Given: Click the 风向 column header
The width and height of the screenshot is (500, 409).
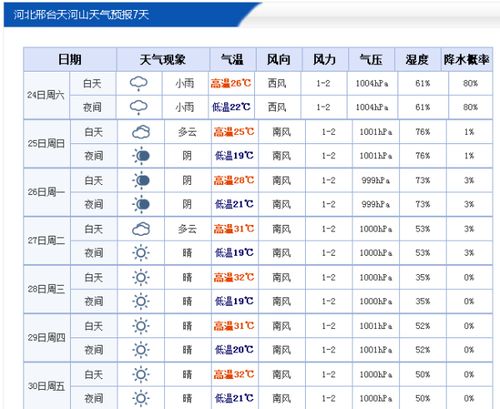Looking at the screenshot, I should tap(279, 60).
